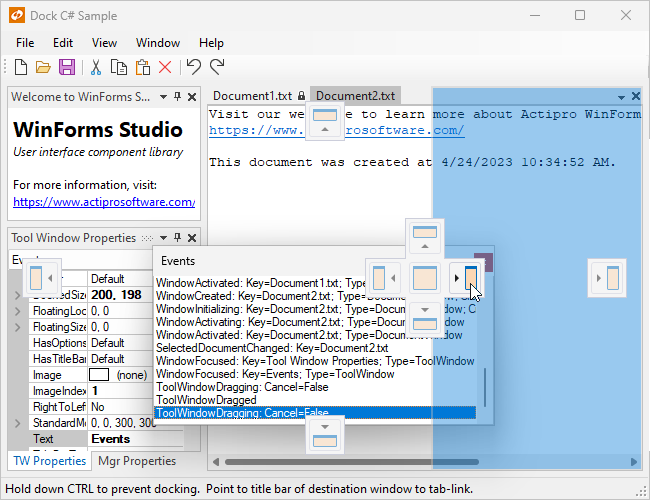Follow the actiprosoftware.com link in Welcome panel

coord(104,202)
